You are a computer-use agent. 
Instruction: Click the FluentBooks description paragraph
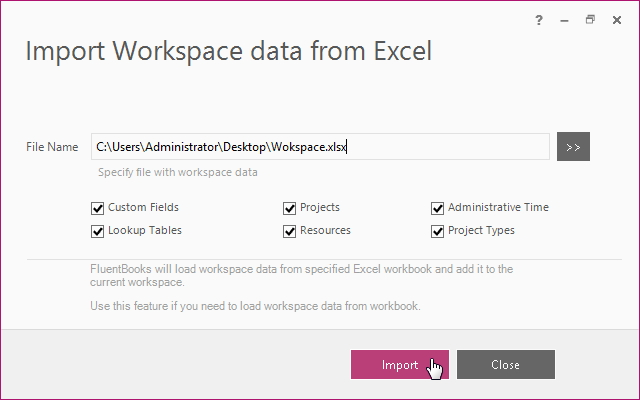point(301,276)
